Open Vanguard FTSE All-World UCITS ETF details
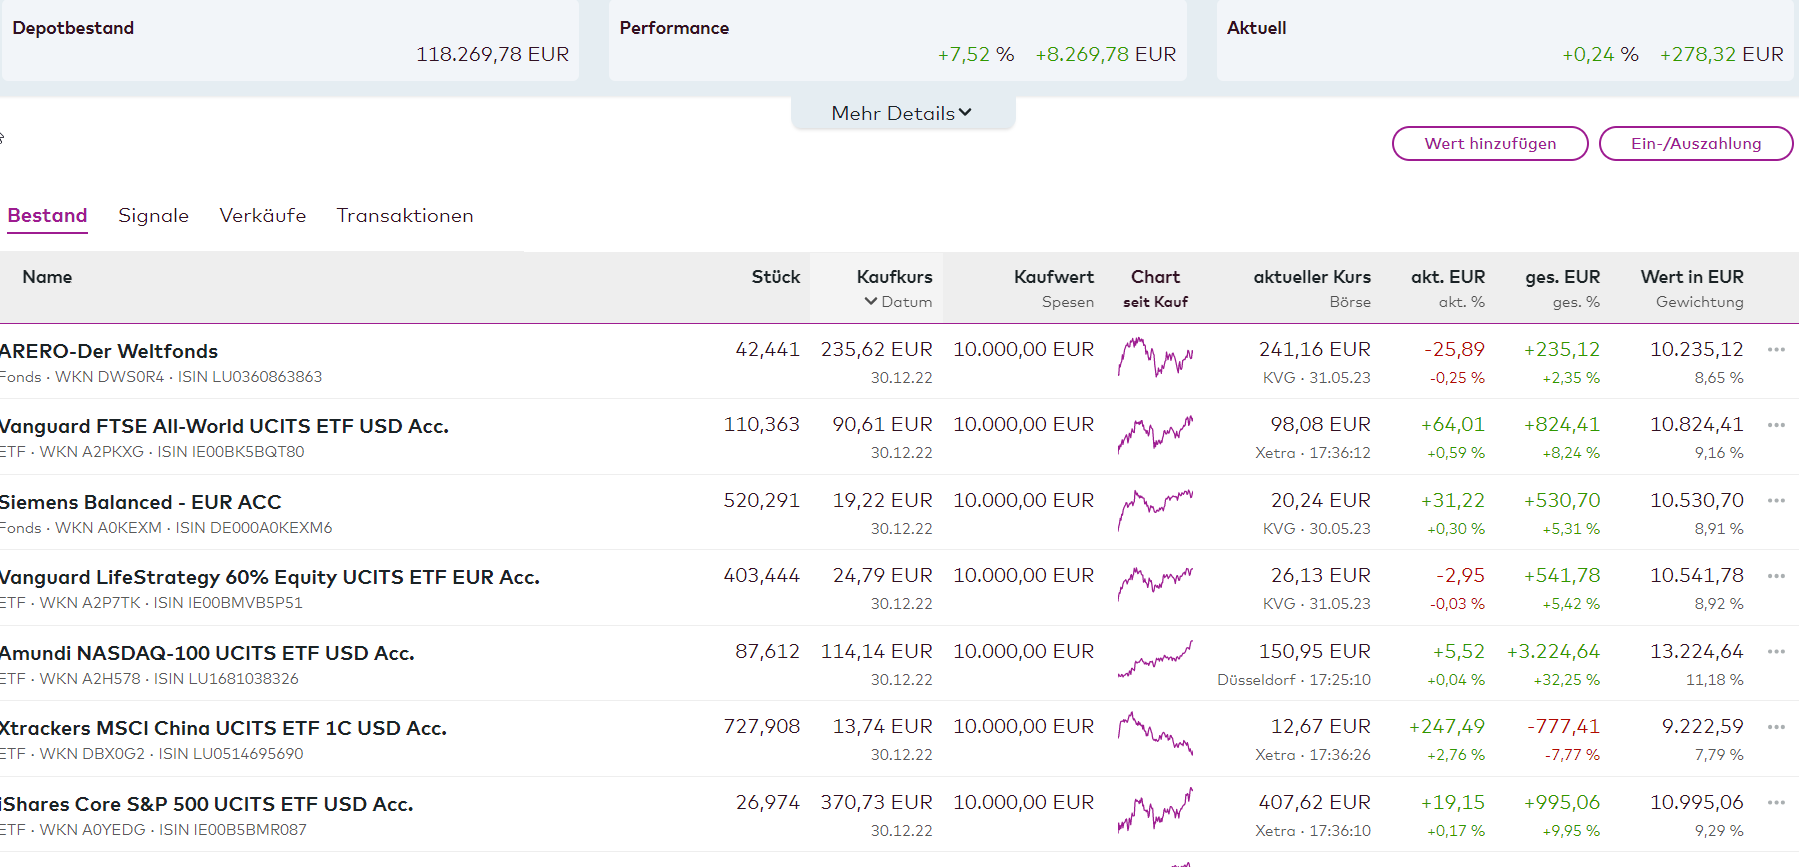1799x867 pixels. click(x=224, y=427)
